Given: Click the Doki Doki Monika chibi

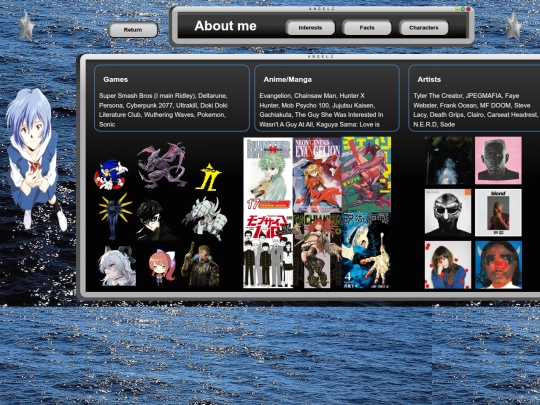Looking at the screenshot, I should pos(162,268).
